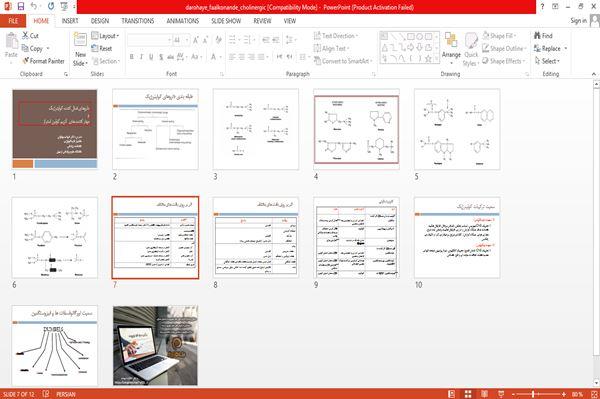Switch to Slide Sorter view in status bar
The width and height of the screenshot is (600, 399).
click(x=468, y=394)
